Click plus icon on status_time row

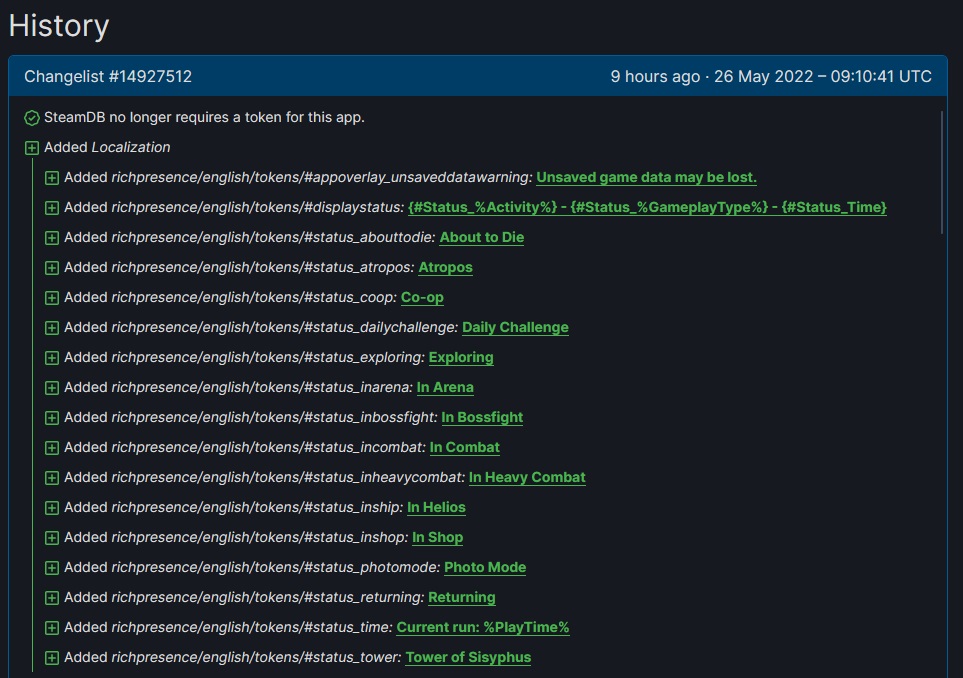click(x=52, y=628)
